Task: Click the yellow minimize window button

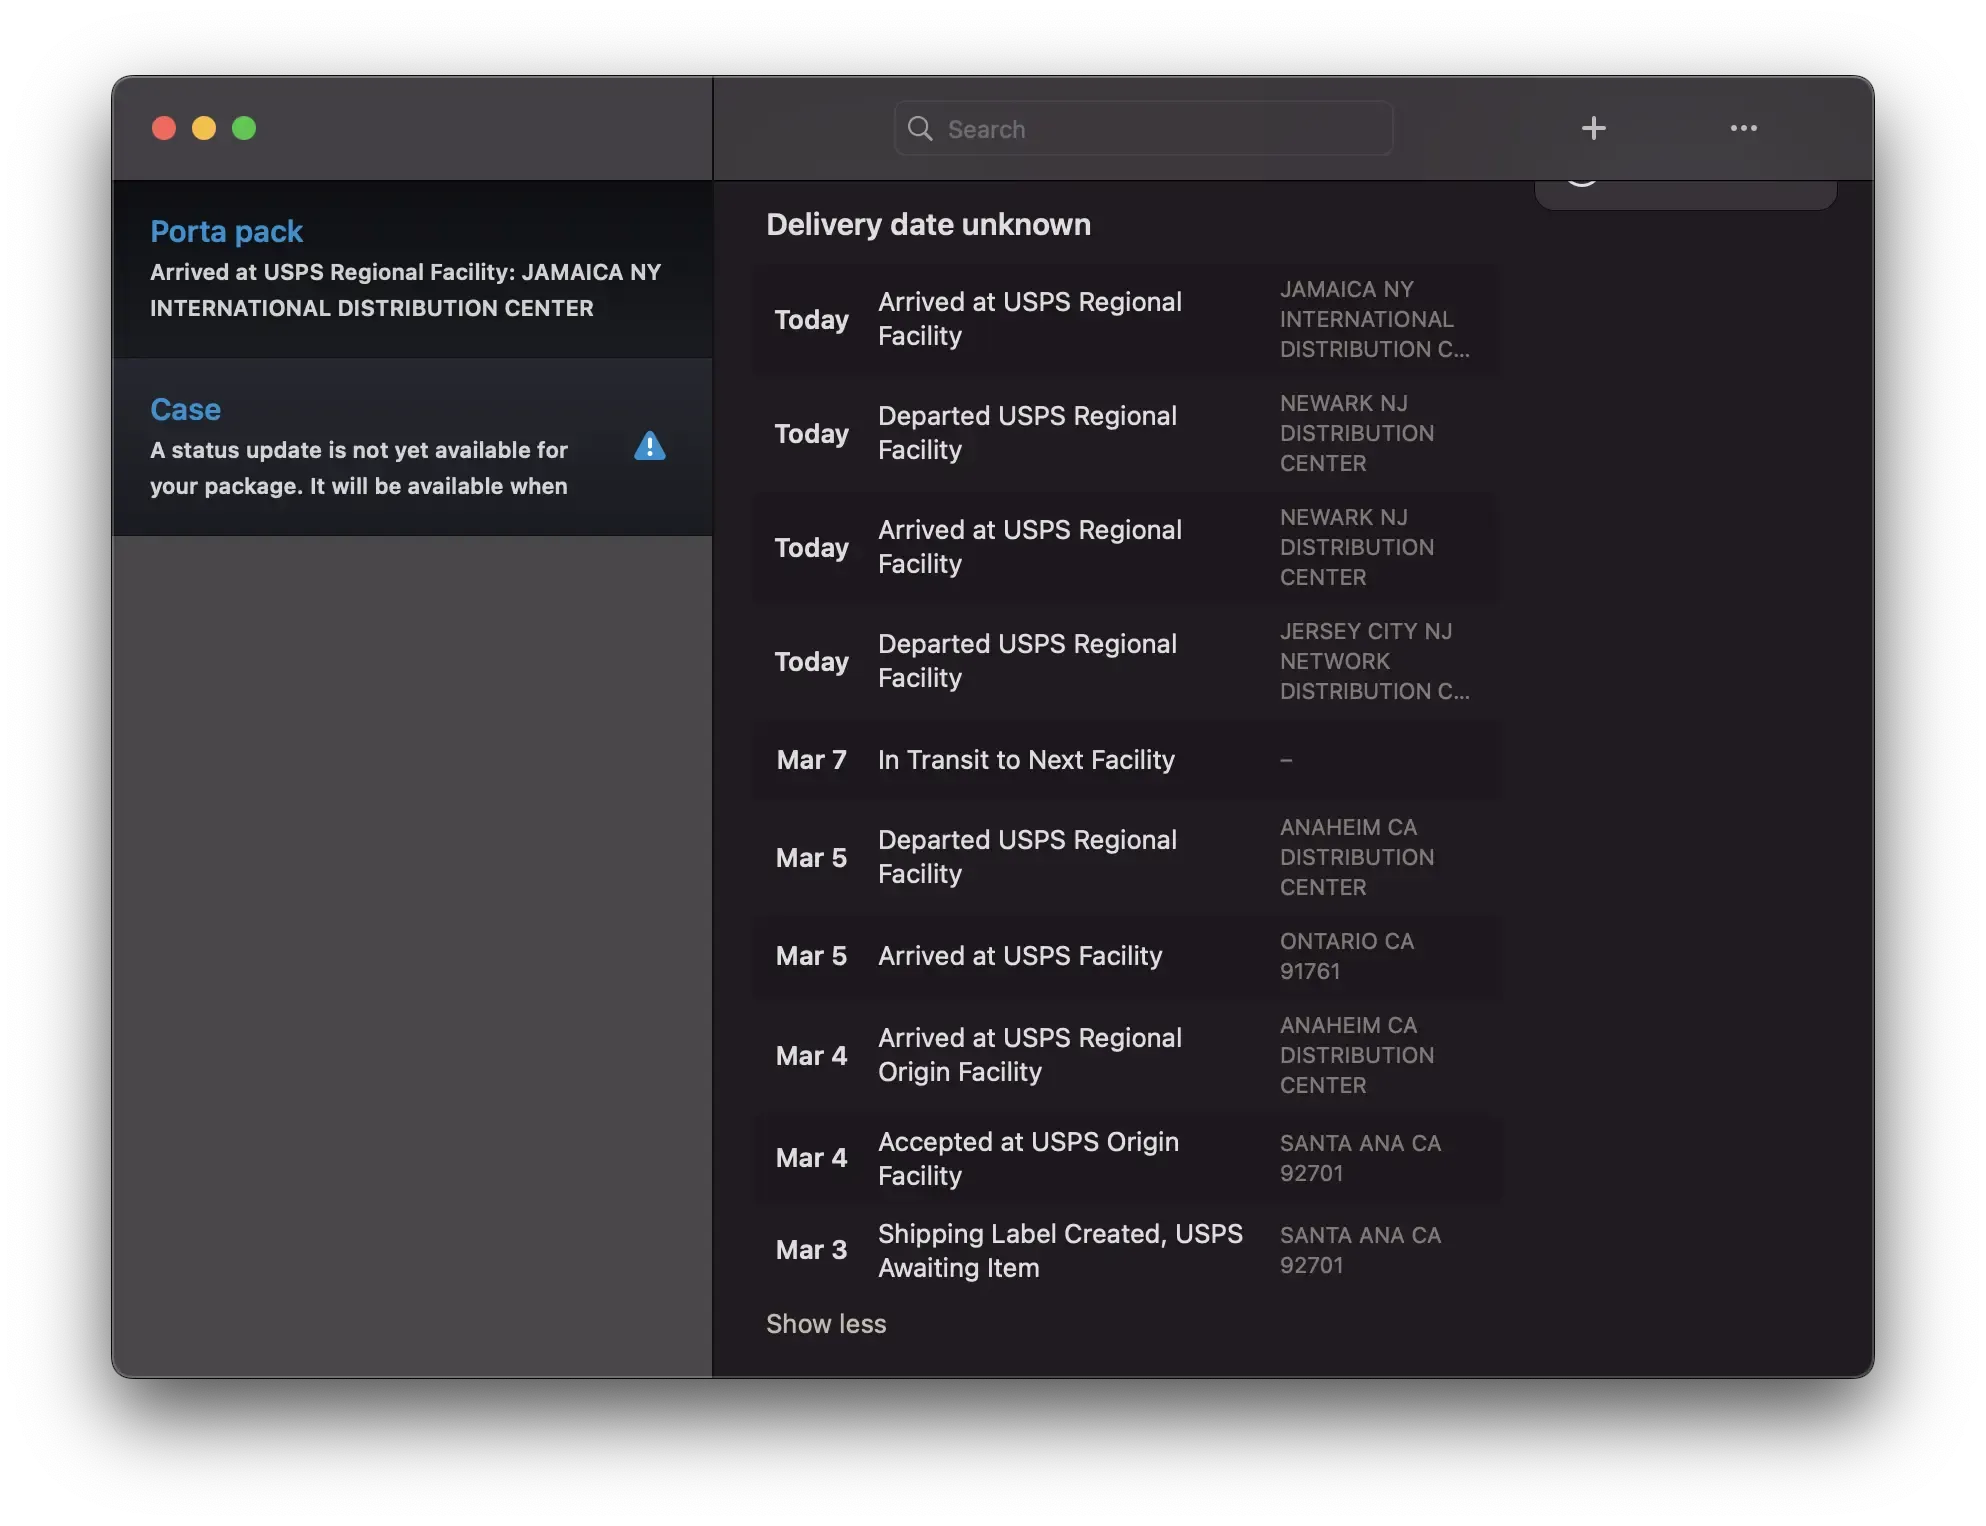Action: pyautogui.click(x=204, y=128)
